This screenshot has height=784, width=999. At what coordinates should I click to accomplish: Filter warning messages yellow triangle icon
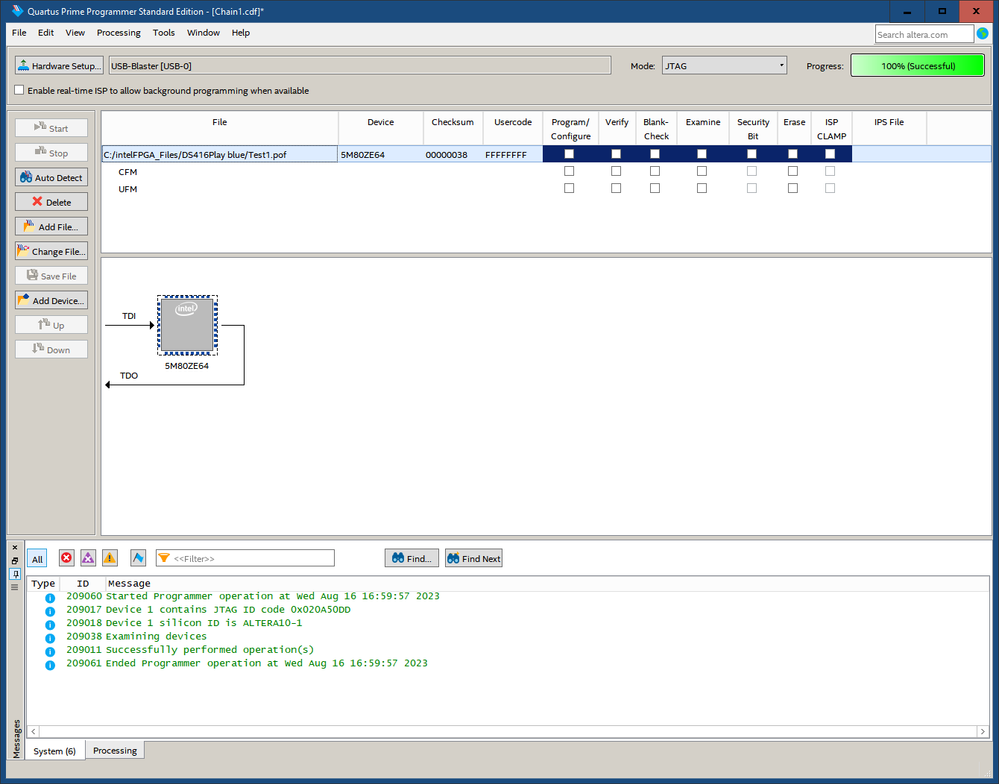110,558
